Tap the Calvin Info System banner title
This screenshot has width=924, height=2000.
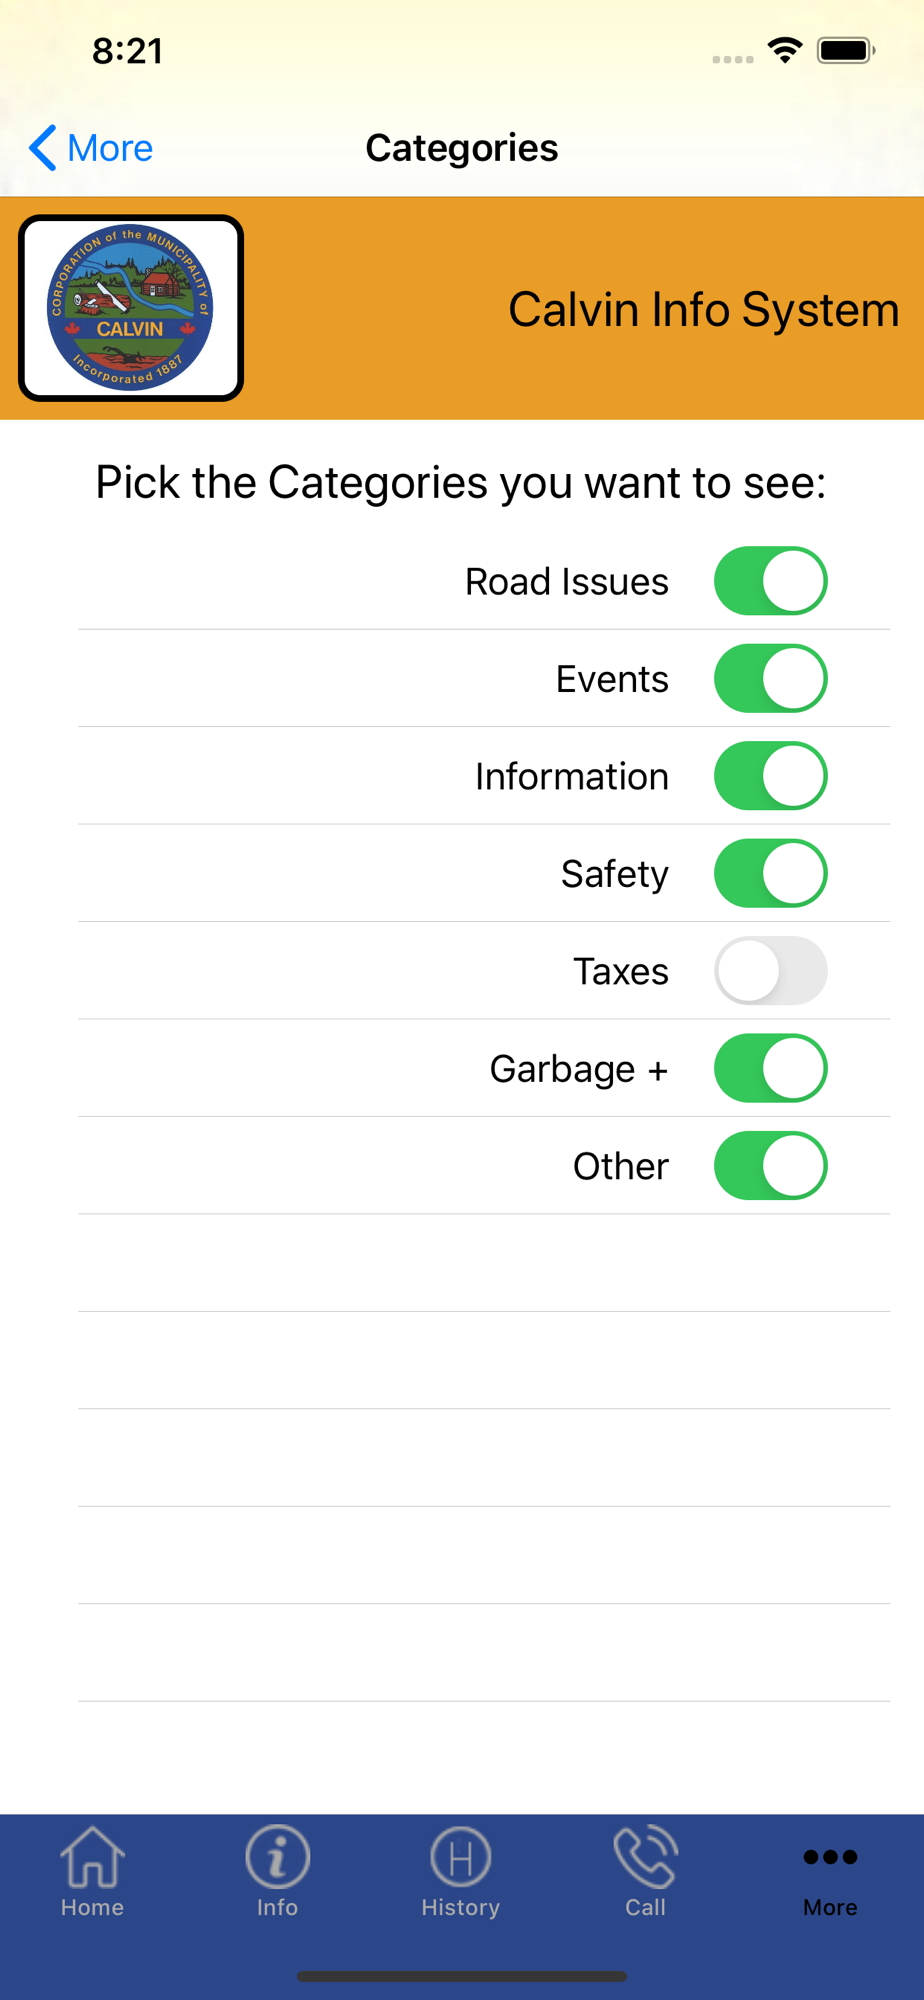tap(703, 309)
